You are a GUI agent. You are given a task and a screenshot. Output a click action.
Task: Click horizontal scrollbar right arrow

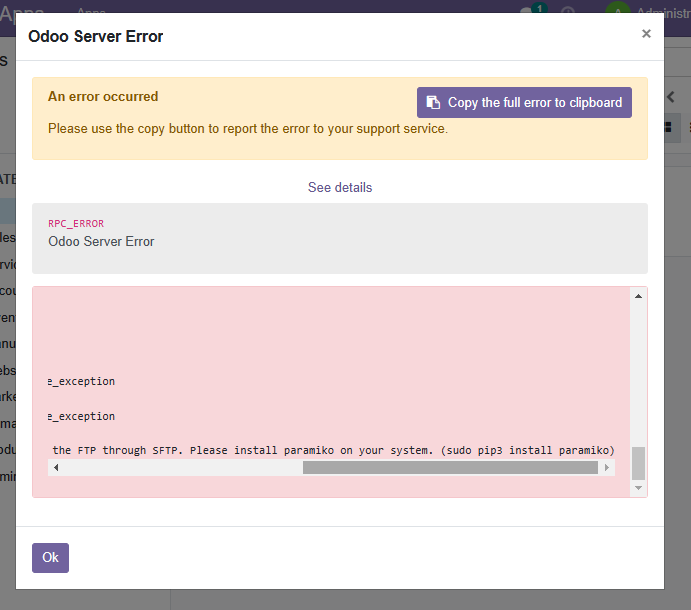tap(607, 467)
